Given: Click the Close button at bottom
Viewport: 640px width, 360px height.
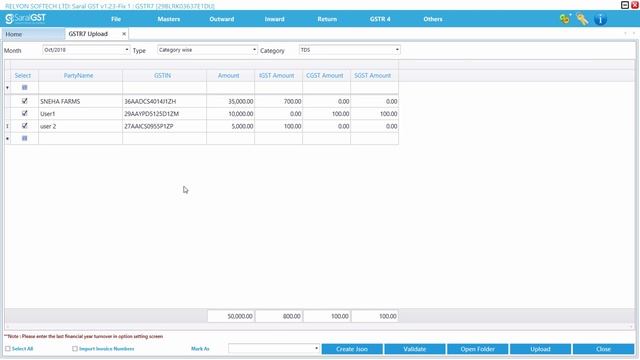Looking at the screenshot, I should 603,349.
